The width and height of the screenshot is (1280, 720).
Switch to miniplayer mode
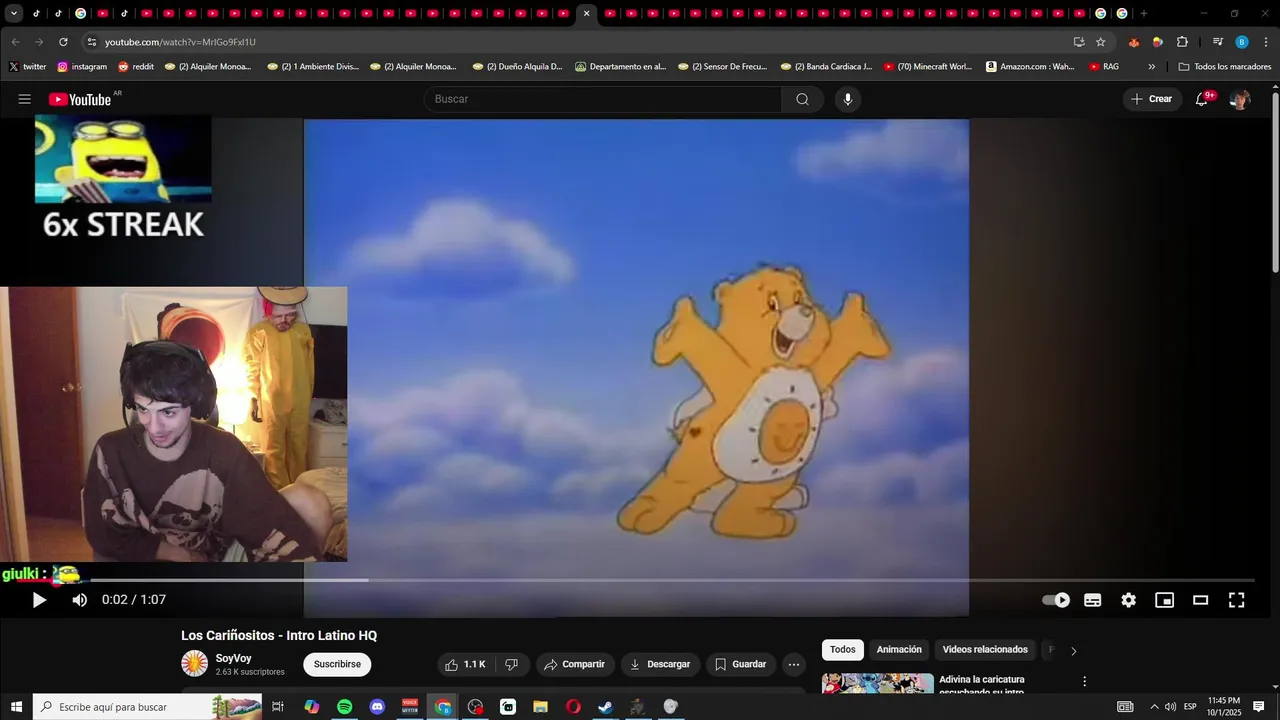[1165, 600]
